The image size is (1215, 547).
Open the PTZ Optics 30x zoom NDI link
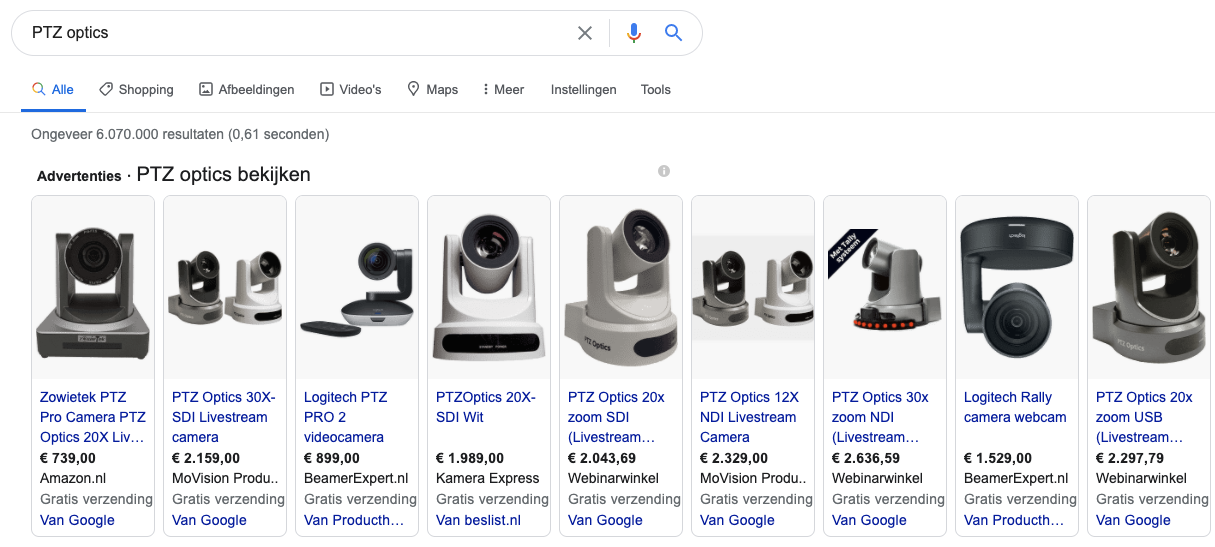880,417
